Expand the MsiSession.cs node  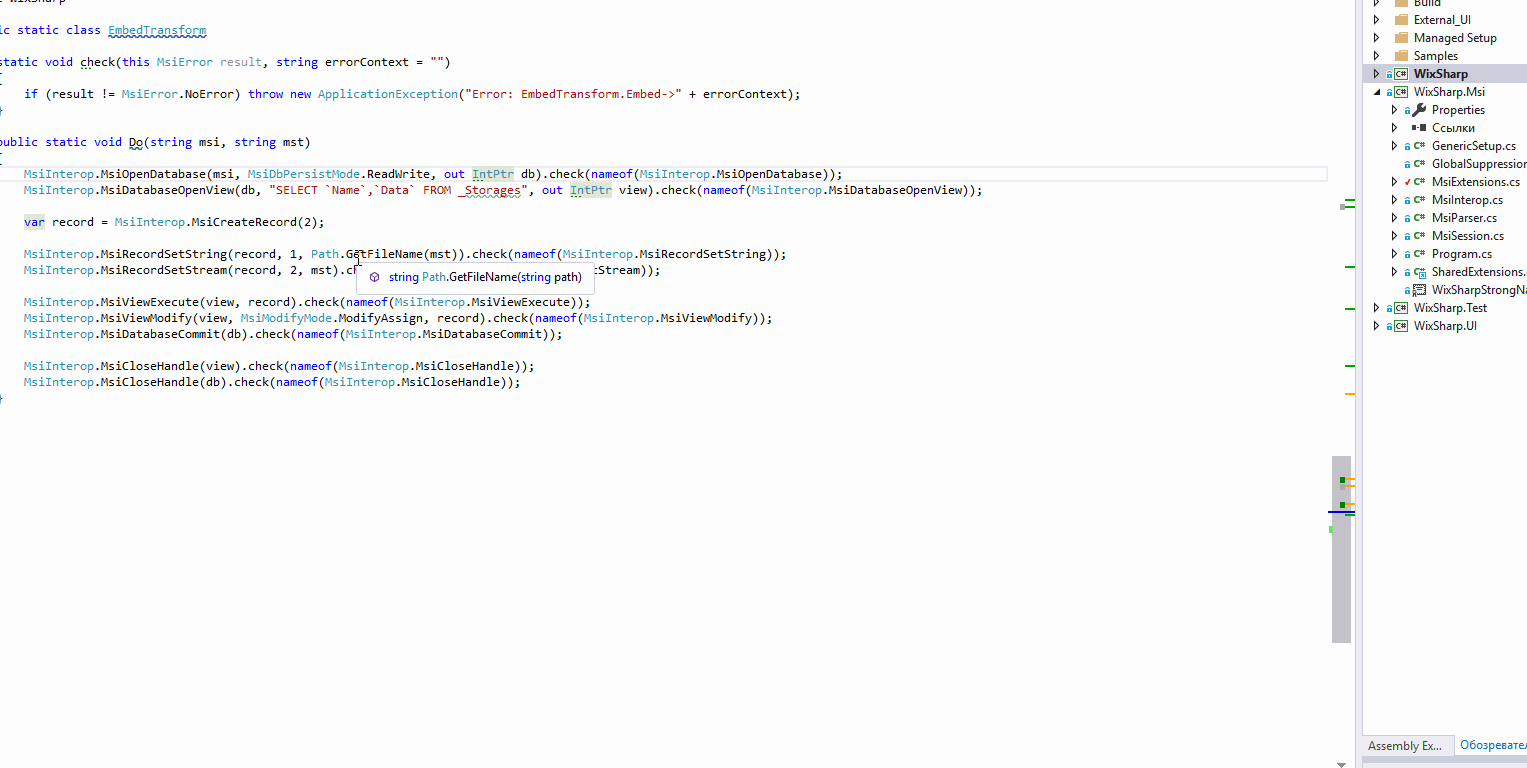pos(1395,236)
